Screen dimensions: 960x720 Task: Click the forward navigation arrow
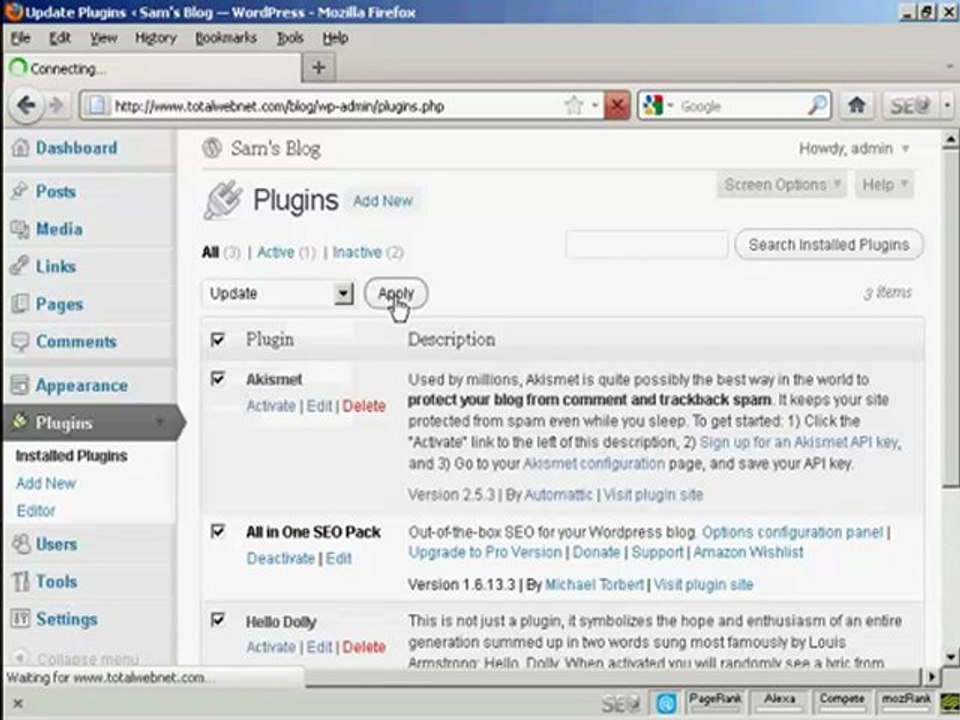click(x=57, y=106)
